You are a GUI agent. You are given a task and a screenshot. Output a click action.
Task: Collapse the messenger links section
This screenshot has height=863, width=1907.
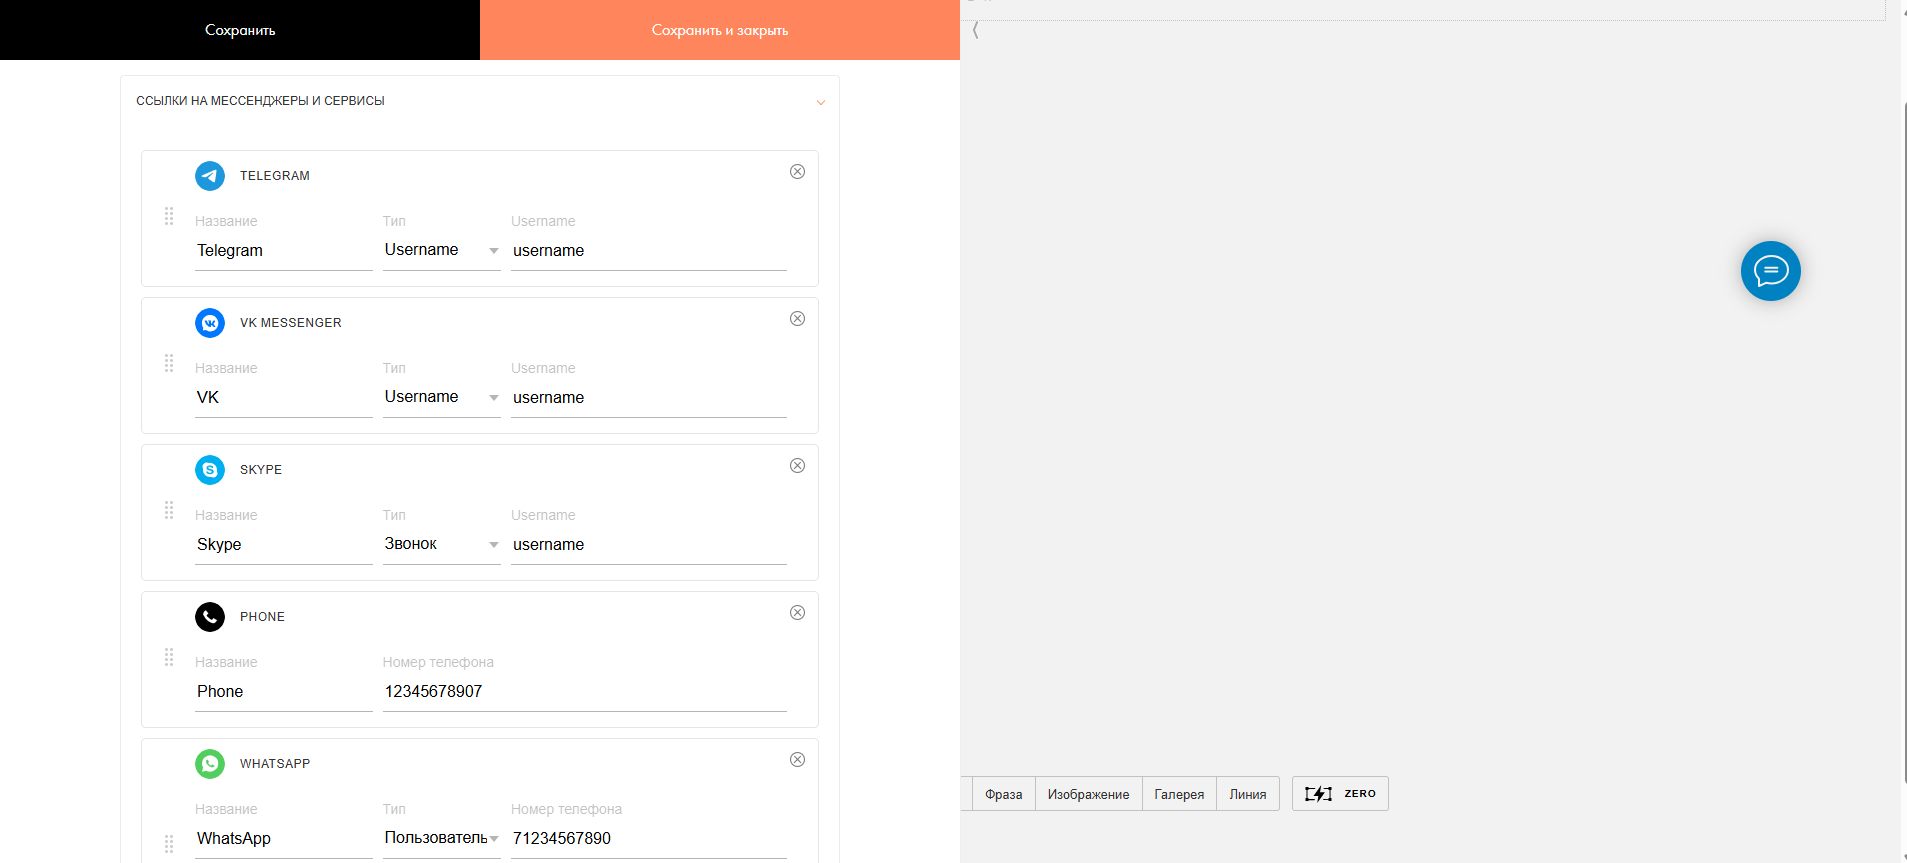tap(820, 102)
